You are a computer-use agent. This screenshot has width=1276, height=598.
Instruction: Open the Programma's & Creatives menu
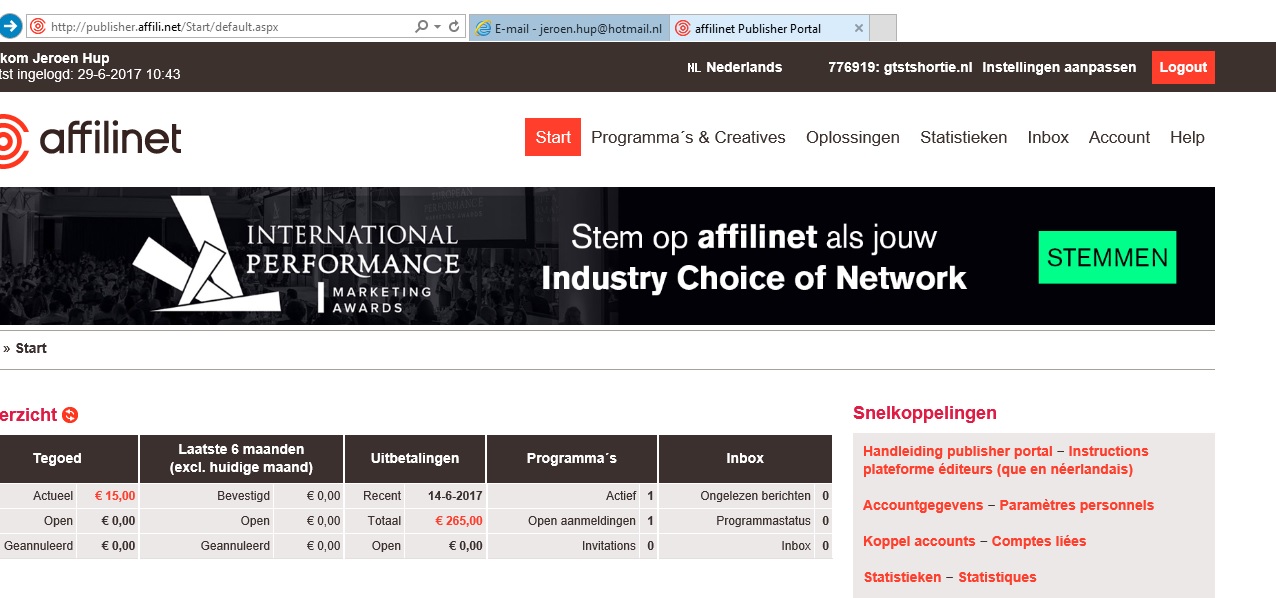click(x=688, y=137)
